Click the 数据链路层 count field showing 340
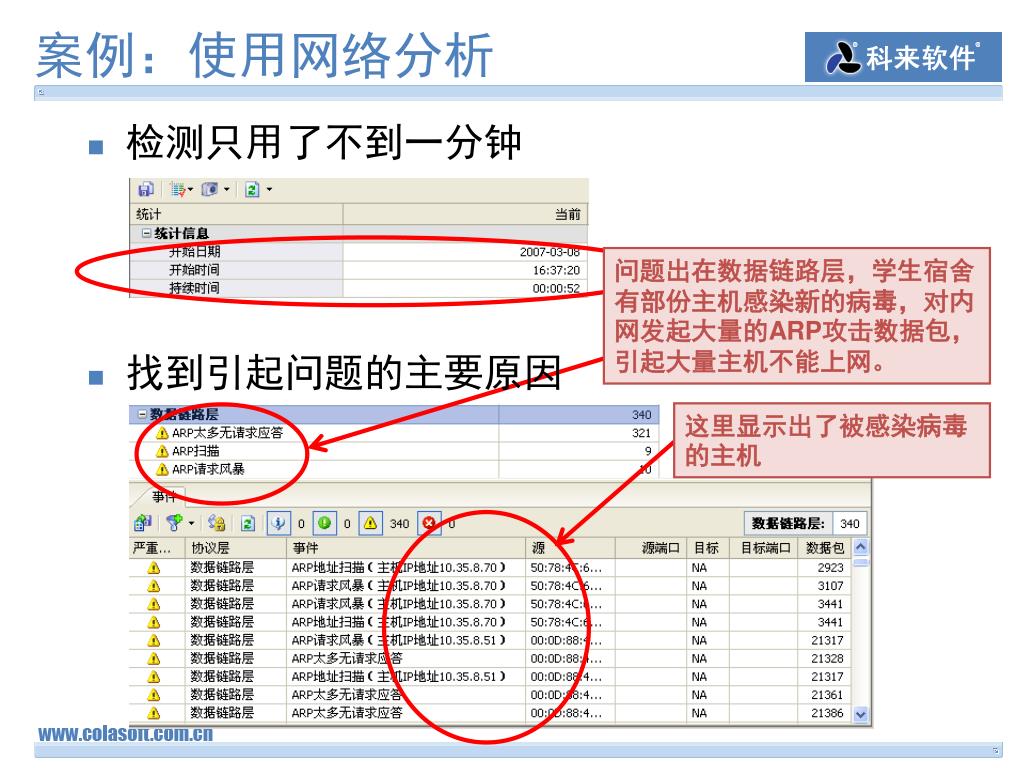Image resolution: width=1024 pixels, height=768 pixels. click(850, 523)
